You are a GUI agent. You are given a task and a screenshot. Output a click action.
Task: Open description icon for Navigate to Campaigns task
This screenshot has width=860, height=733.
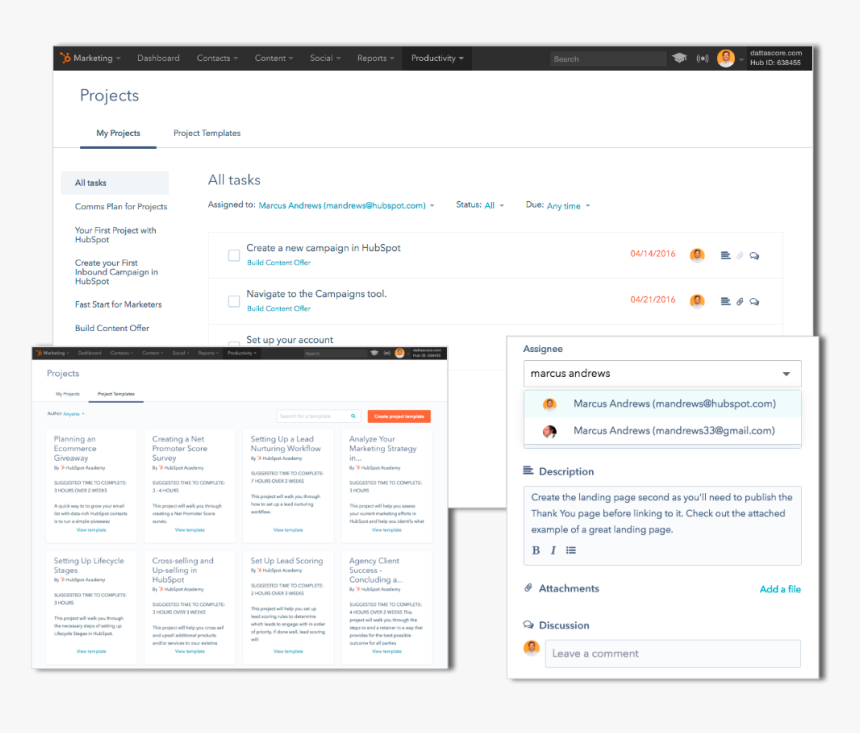[725, 301]
